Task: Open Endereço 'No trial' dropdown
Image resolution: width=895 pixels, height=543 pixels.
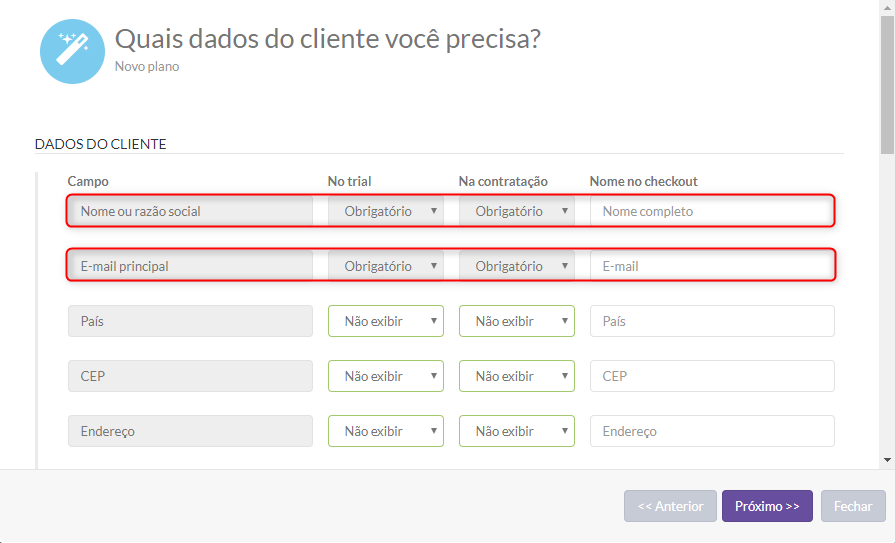Action: click(x=385, y=431)
